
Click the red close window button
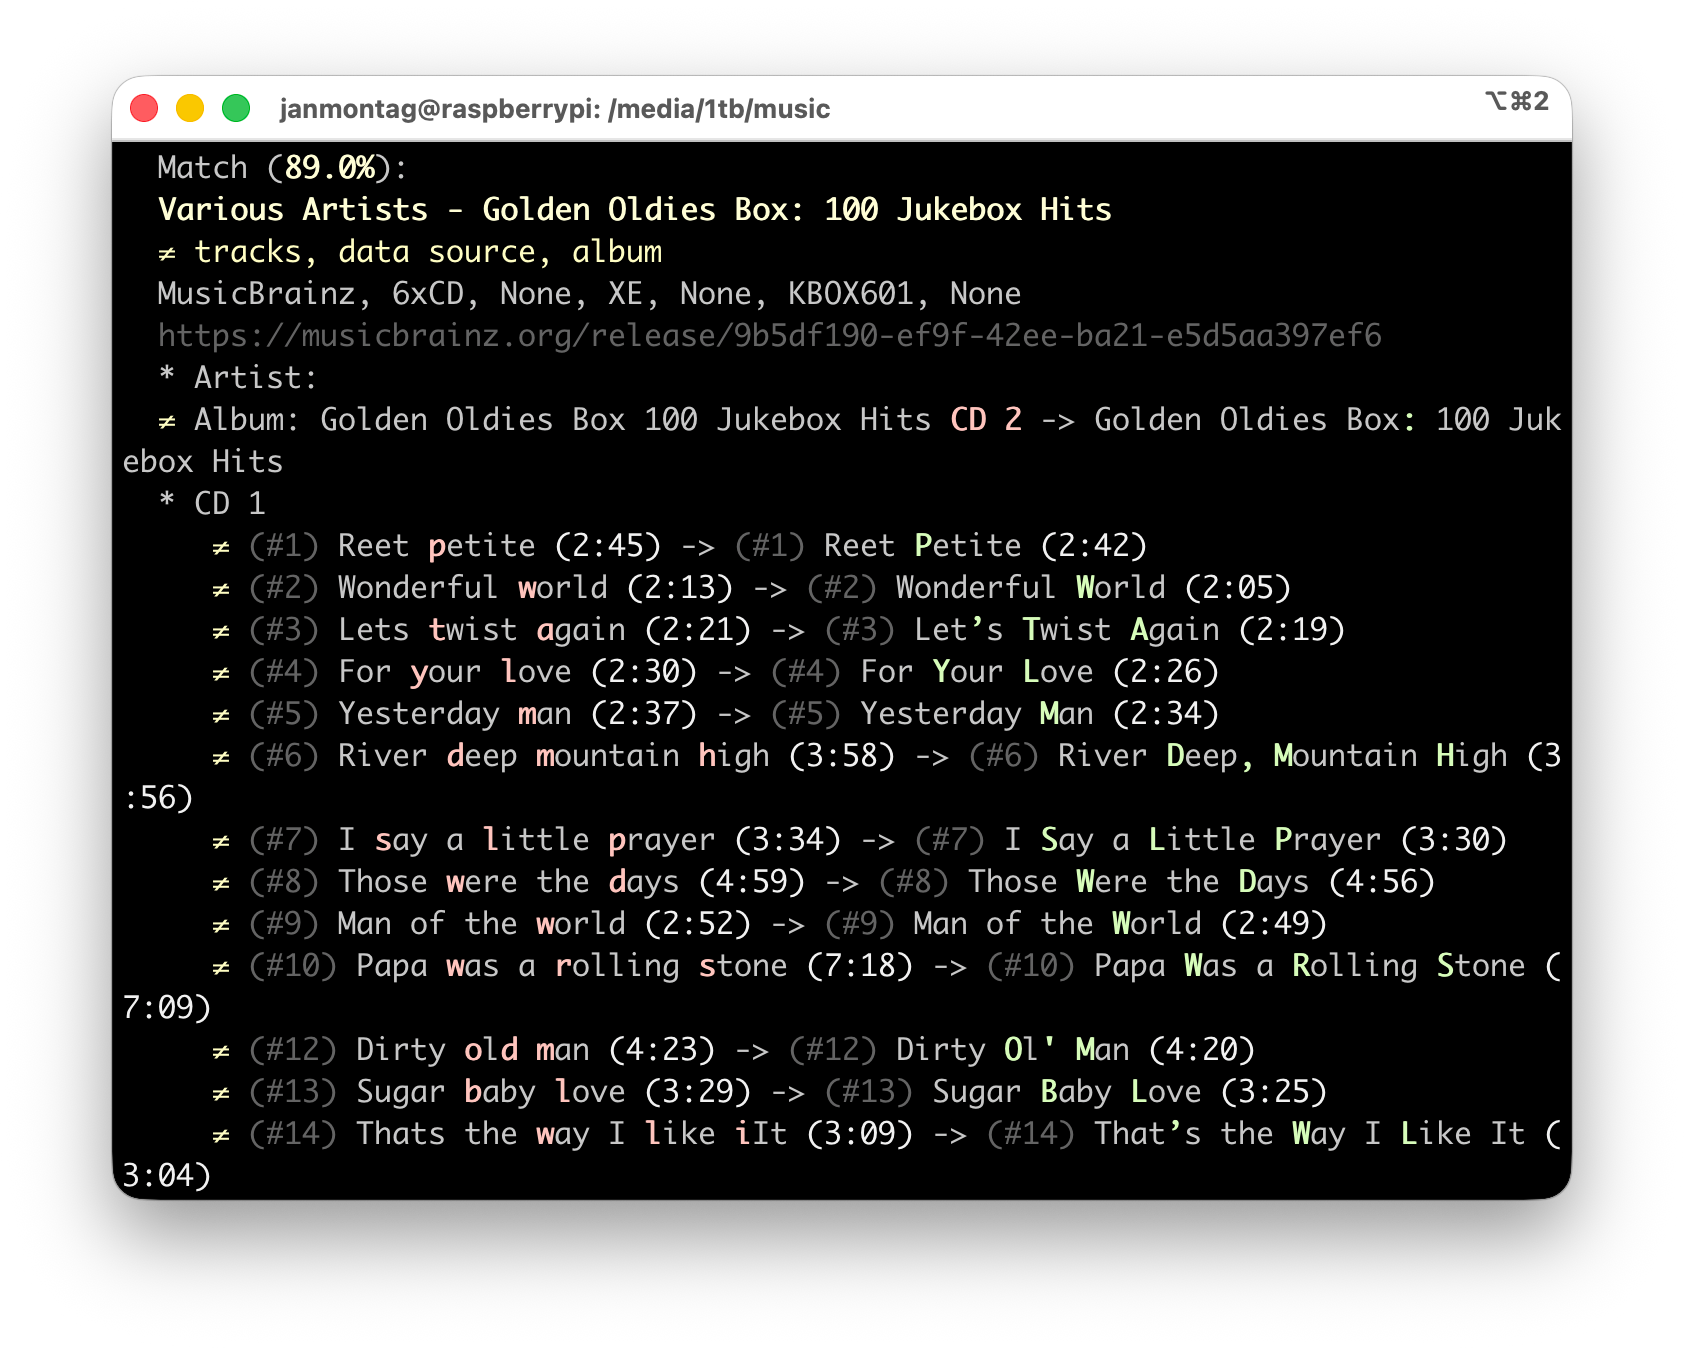click(x=145, y=108)
